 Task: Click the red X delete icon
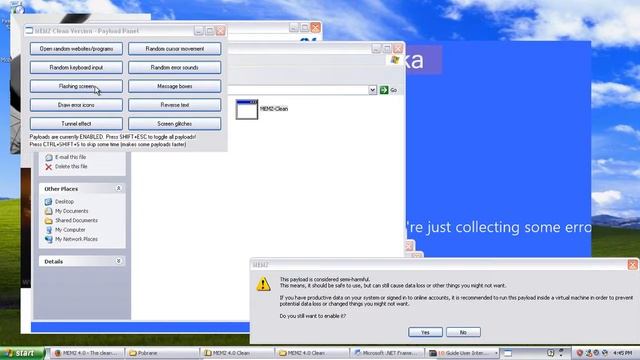point(49,167)
